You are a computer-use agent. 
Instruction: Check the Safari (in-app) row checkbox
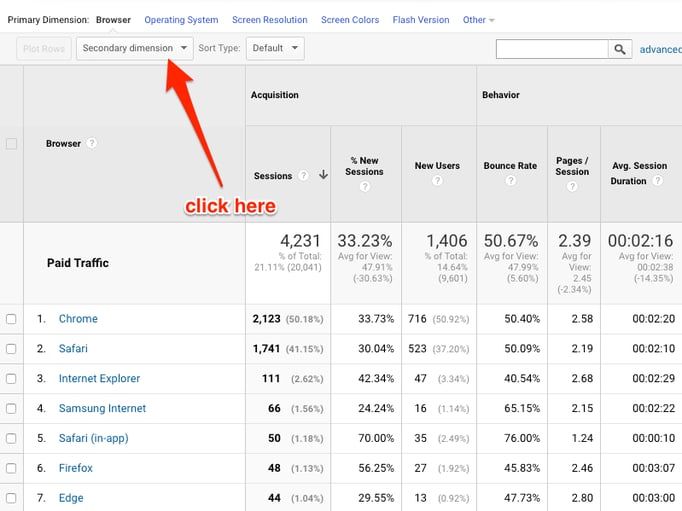11,438
